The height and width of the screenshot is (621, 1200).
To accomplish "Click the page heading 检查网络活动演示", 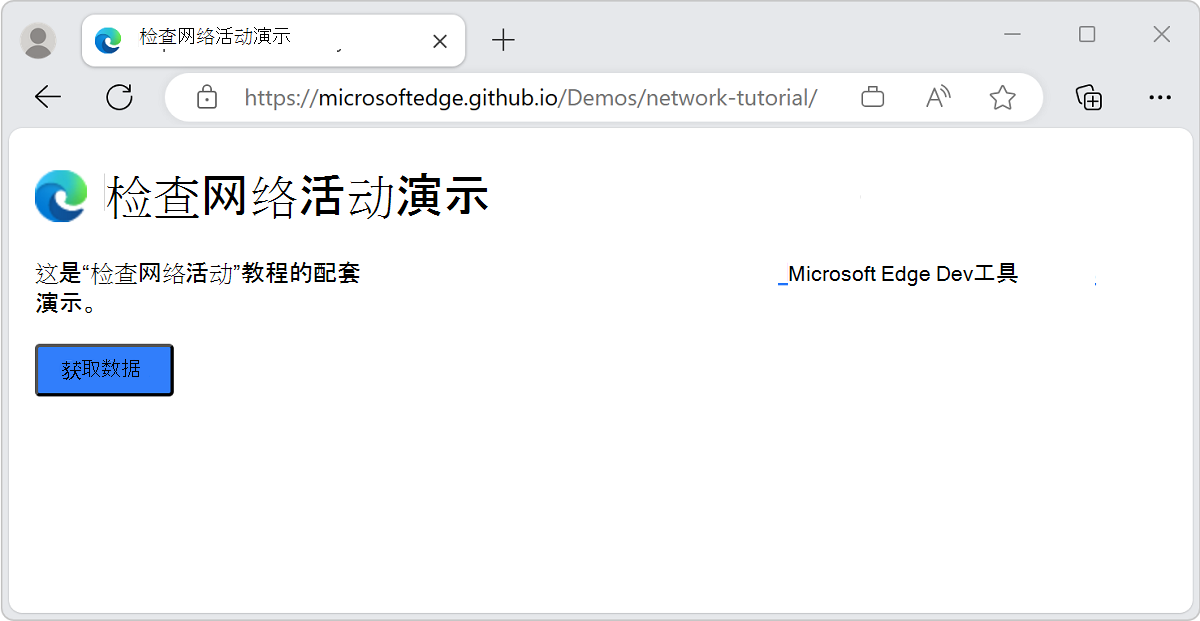I will point(295,196).
